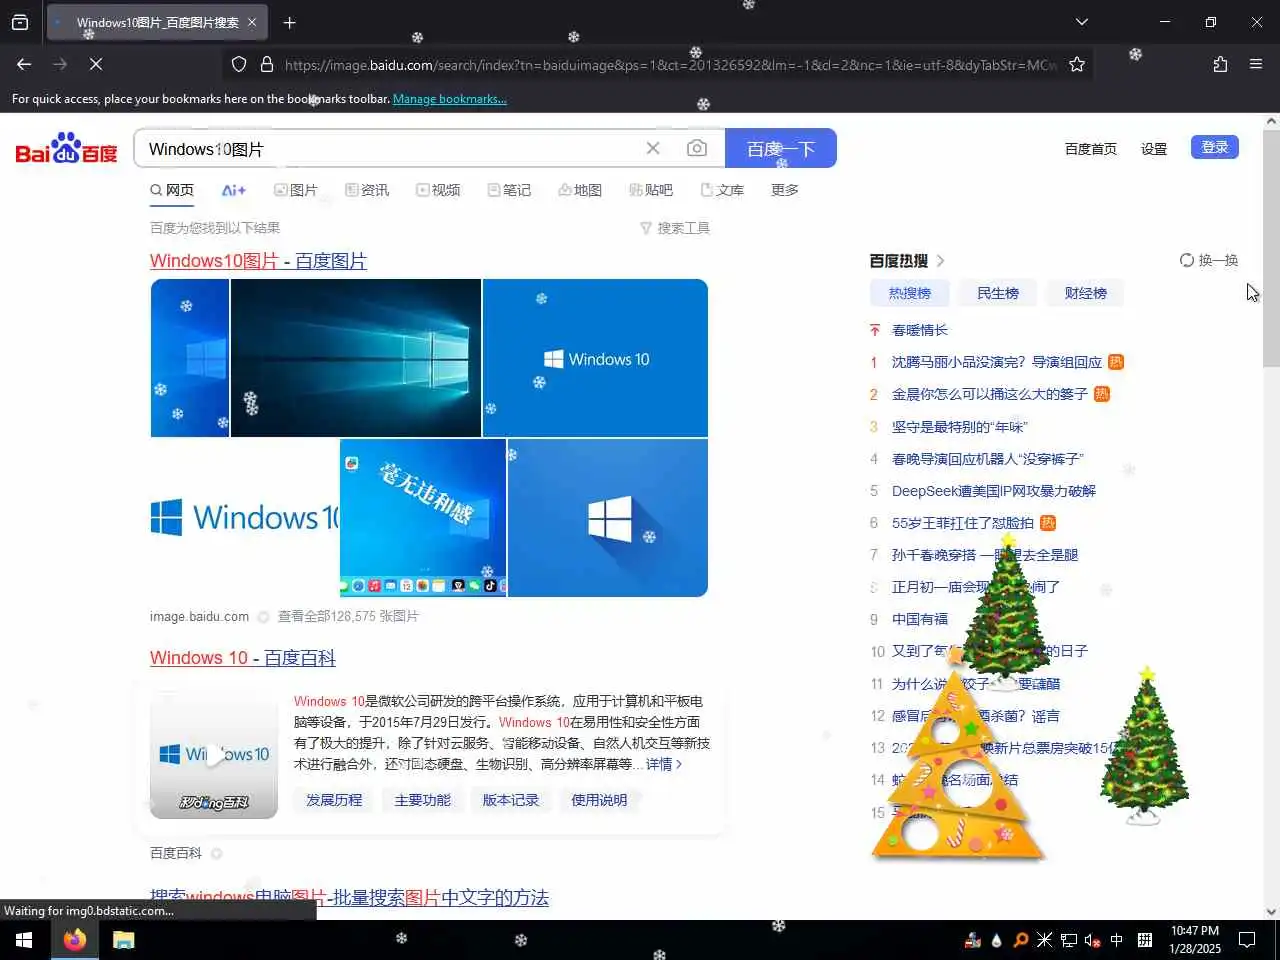Switch to the 资讯 tab
This screenshot has width=1280, height=960.
(367, 190)
